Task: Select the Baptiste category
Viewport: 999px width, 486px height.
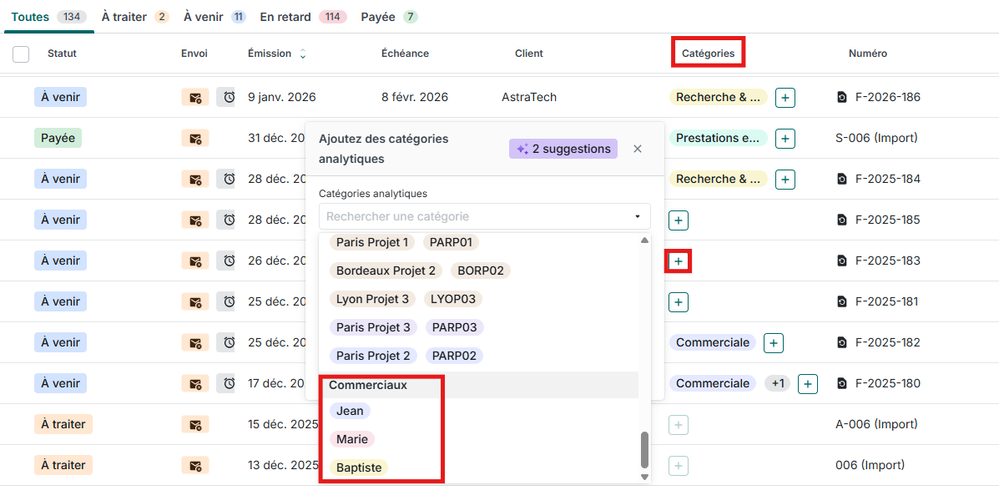Action: click(x=358, y=467)
